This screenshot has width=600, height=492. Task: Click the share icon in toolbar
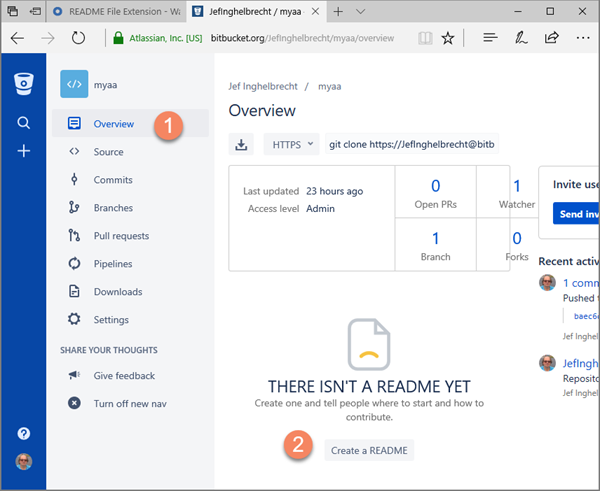551,37
